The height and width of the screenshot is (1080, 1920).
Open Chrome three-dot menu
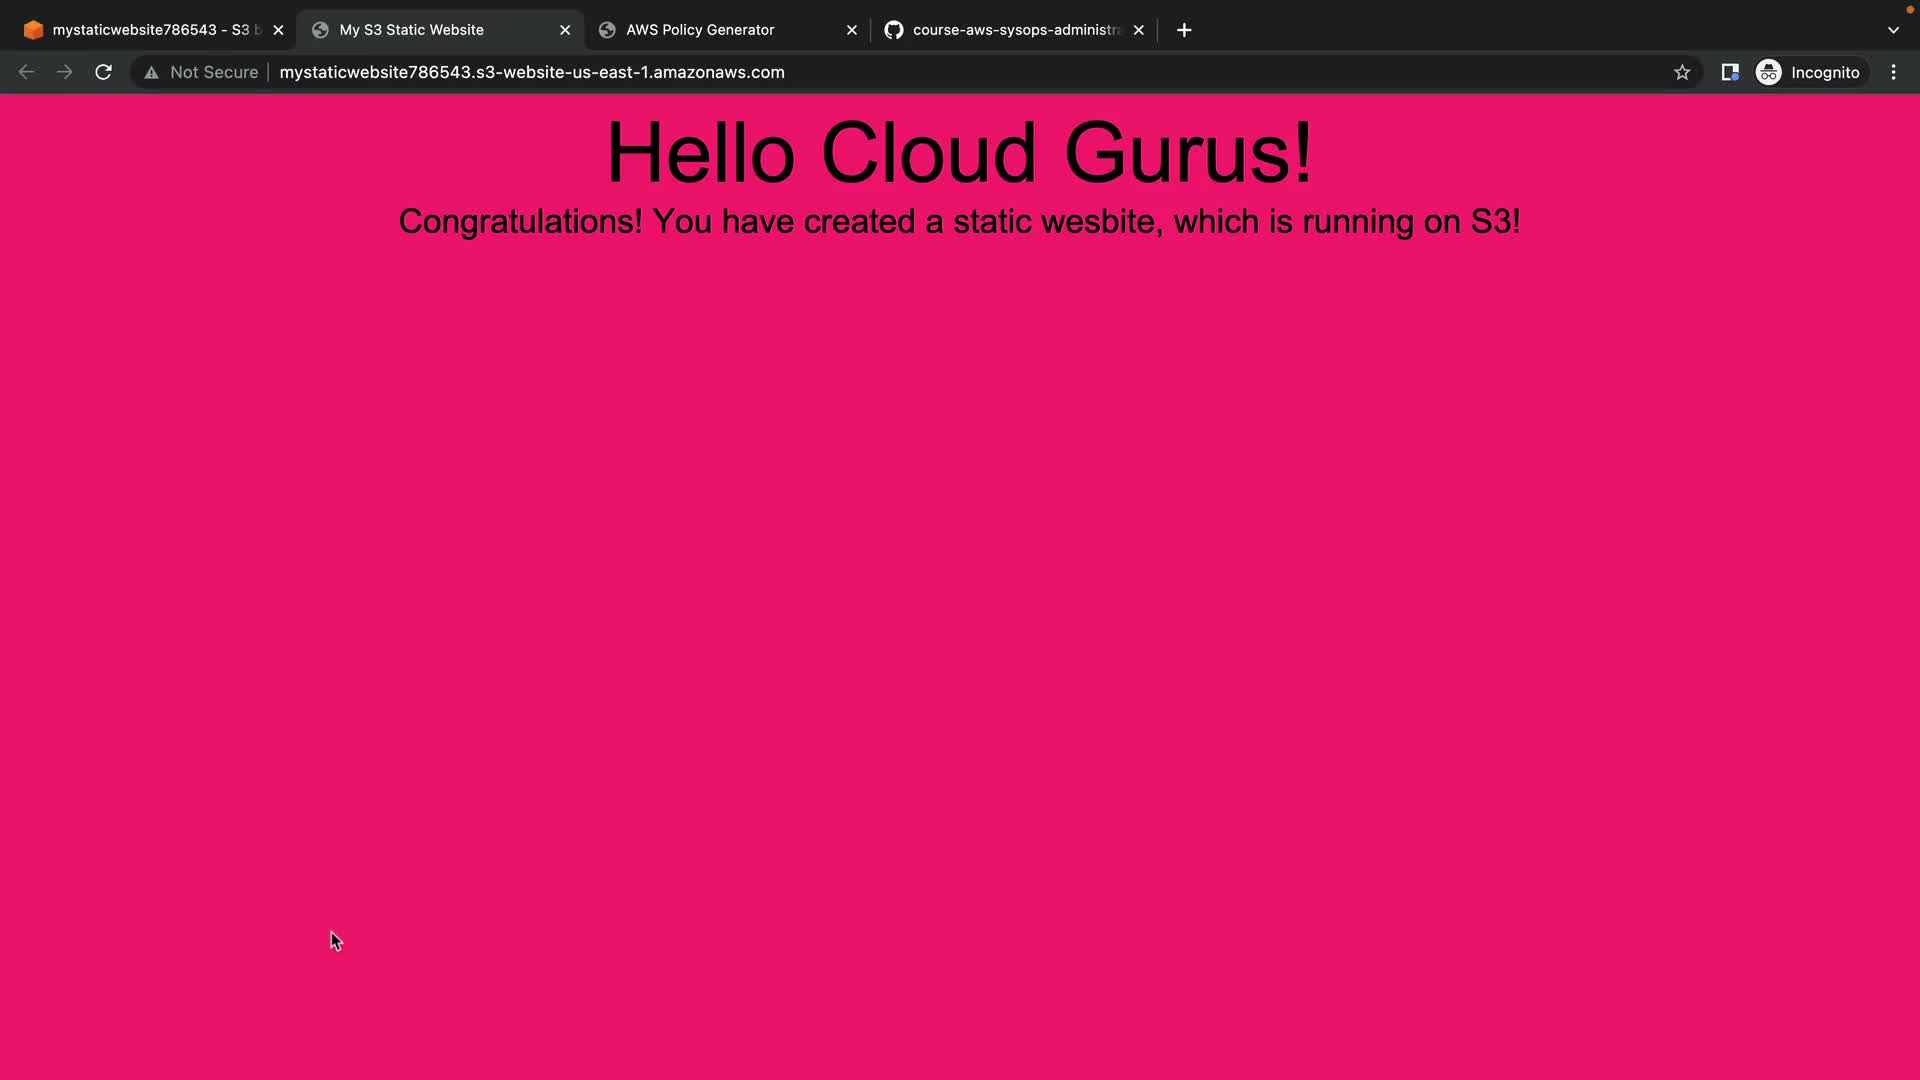(x=1893, y=72)
